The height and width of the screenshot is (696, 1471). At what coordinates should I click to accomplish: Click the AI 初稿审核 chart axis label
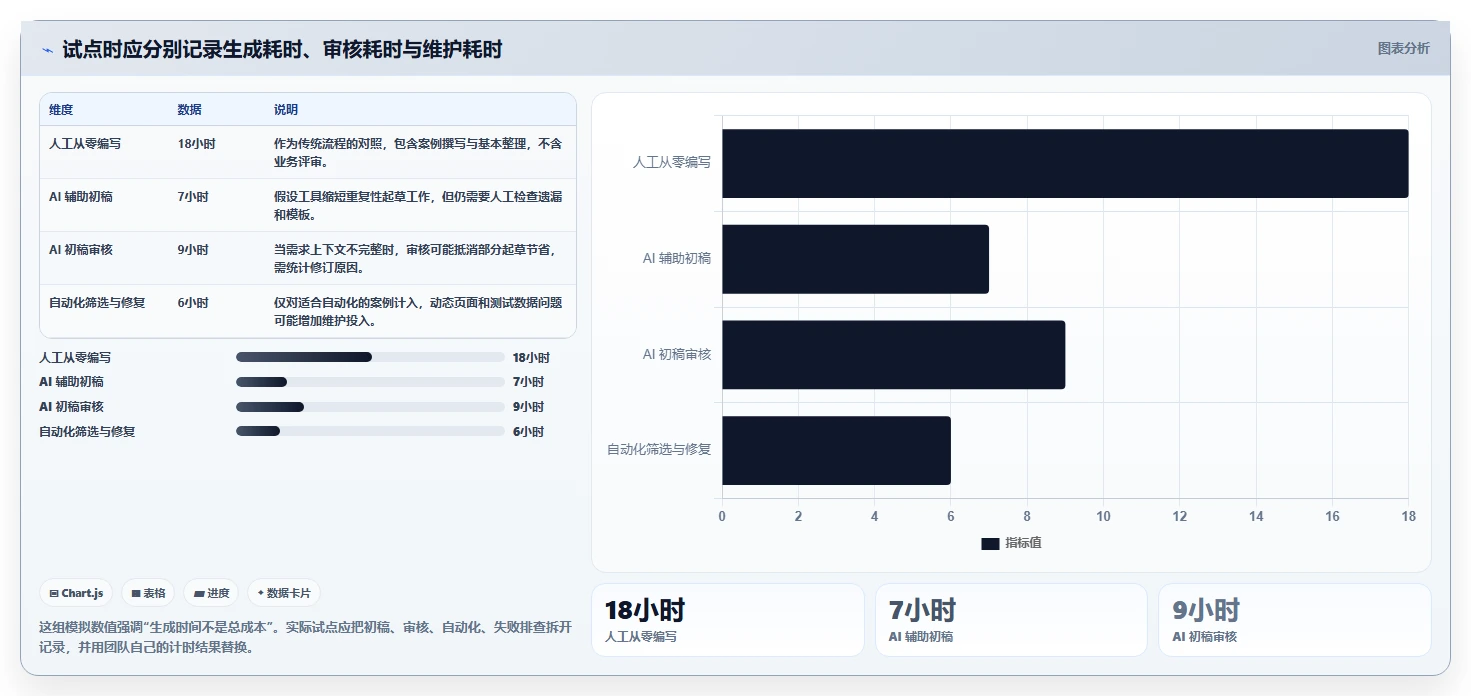coord(677,355)
